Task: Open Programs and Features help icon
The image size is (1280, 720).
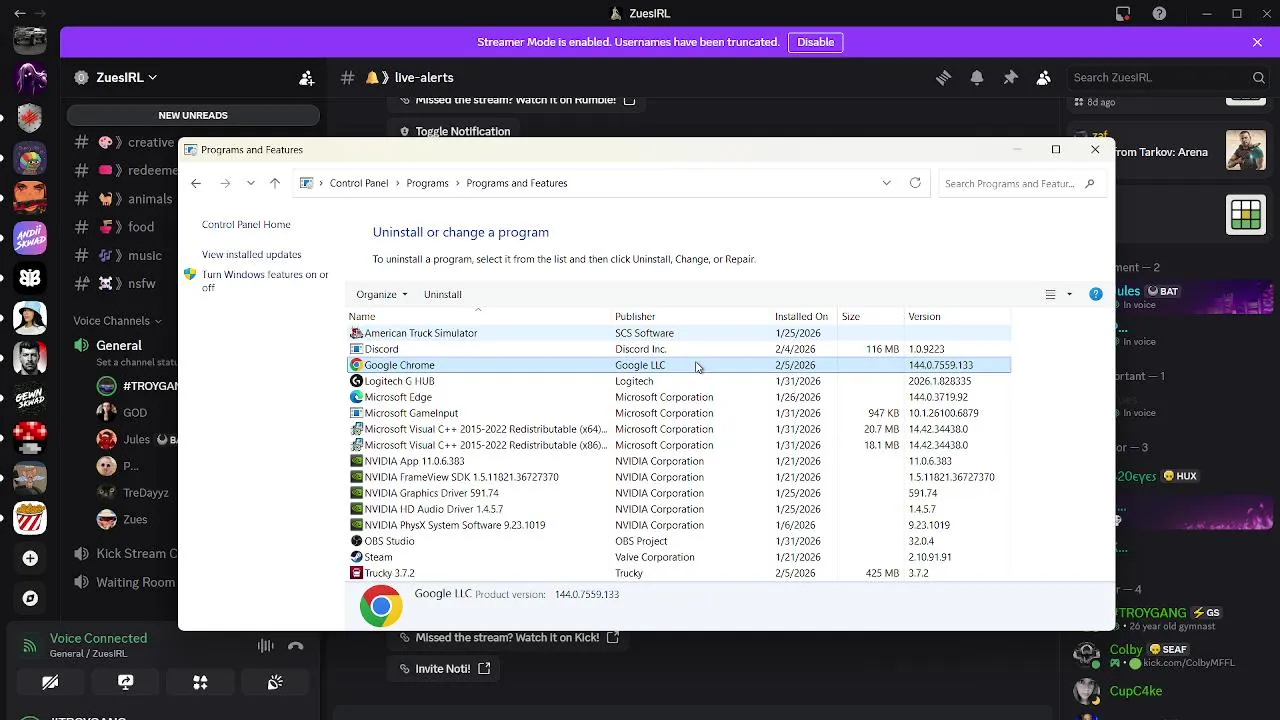Action: click(1096, 294)
